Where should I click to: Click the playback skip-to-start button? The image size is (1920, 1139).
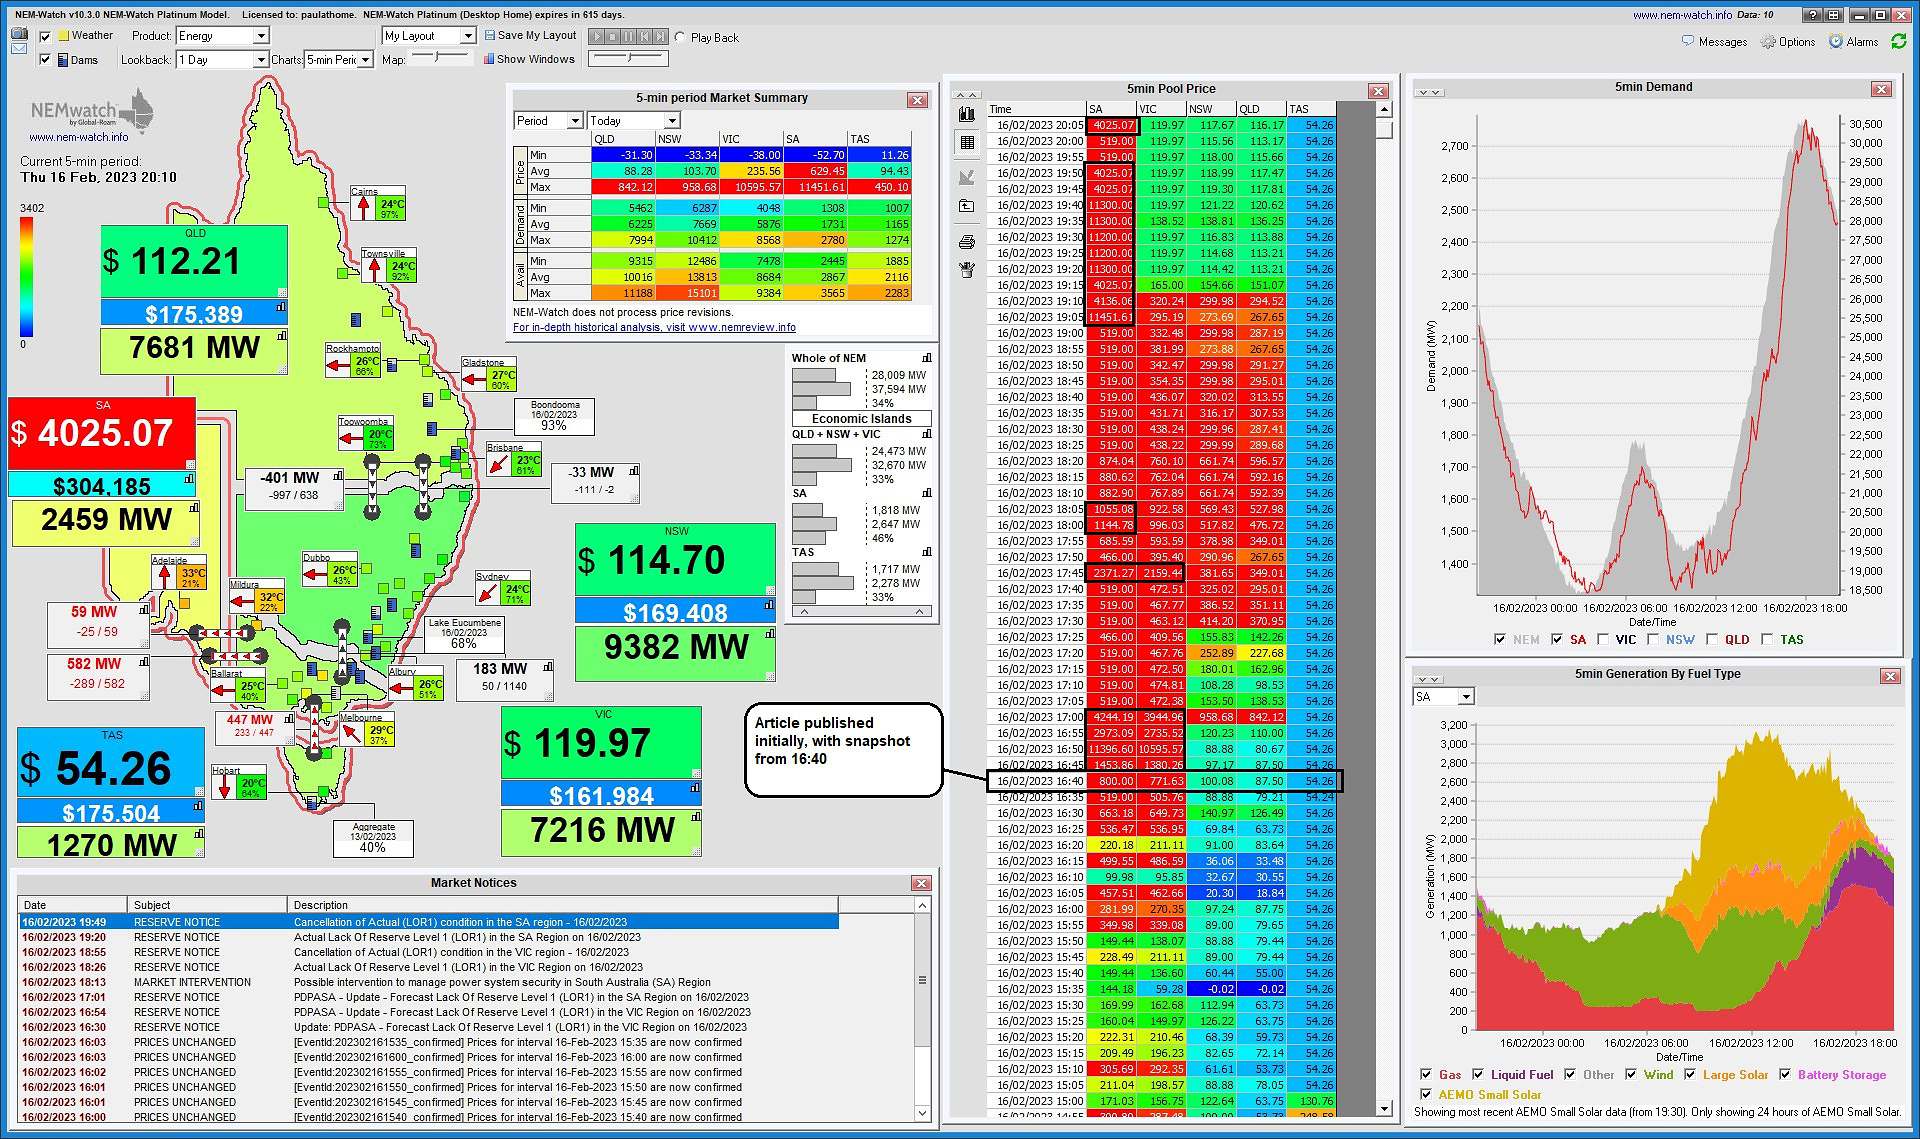pyautogui.click(x=644, y=37)
